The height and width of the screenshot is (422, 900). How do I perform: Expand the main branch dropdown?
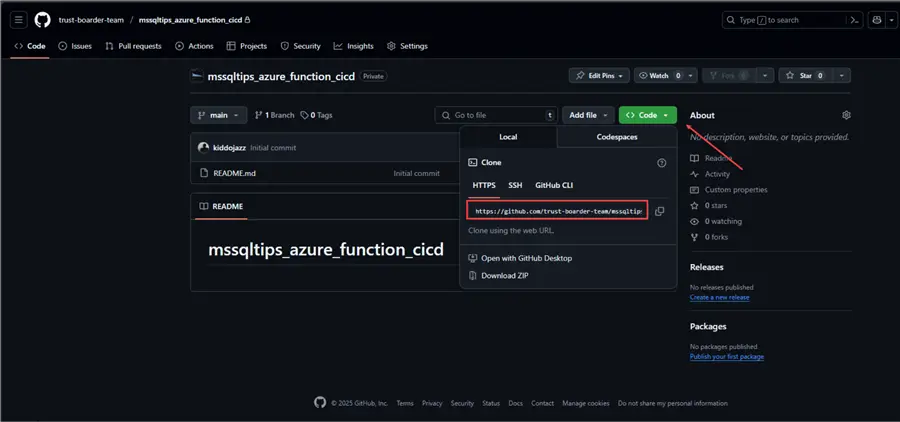(219, 115)
